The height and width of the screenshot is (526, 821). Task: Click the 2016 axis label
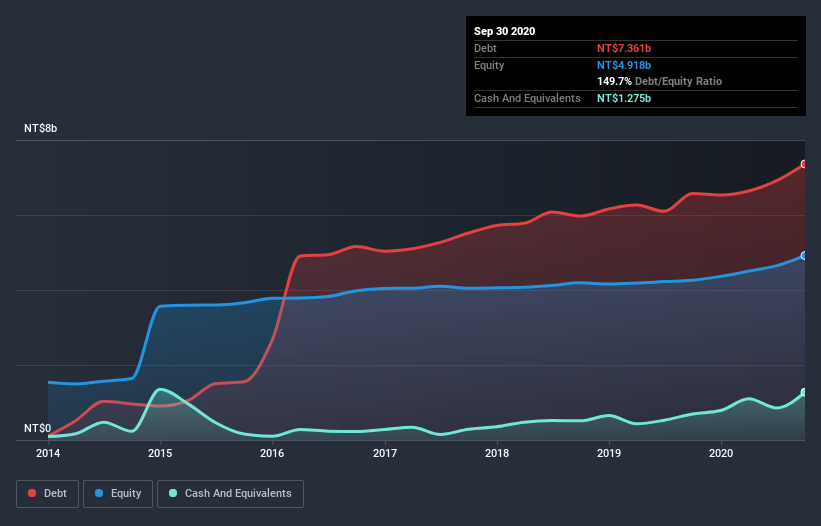tap(272, 453)
